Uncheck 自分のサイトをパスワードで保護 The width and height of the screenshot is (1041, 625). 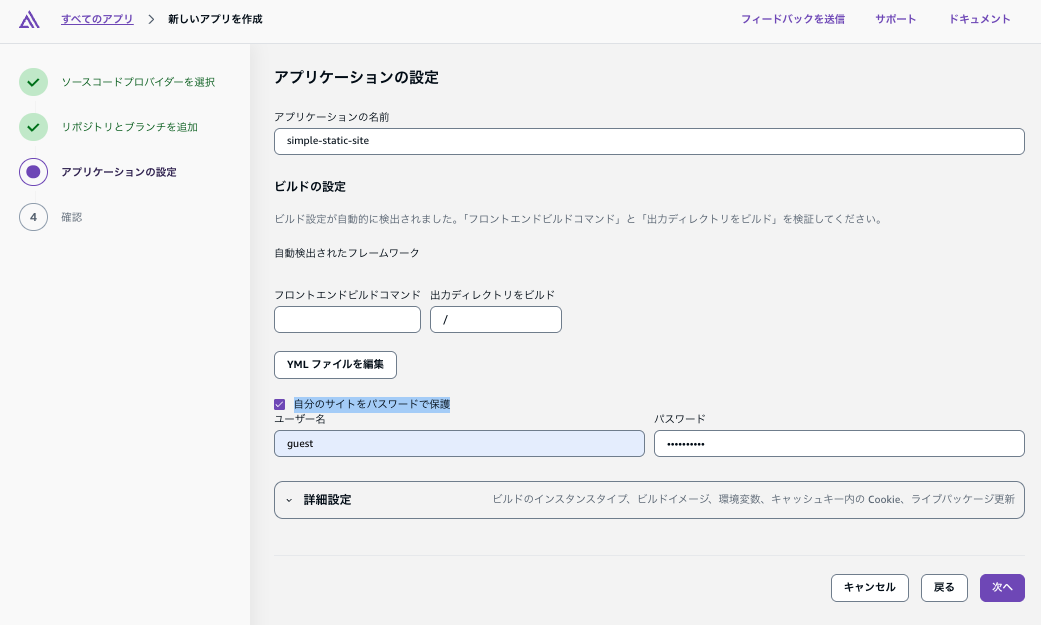pyautogui.click(x=280, y=404)
